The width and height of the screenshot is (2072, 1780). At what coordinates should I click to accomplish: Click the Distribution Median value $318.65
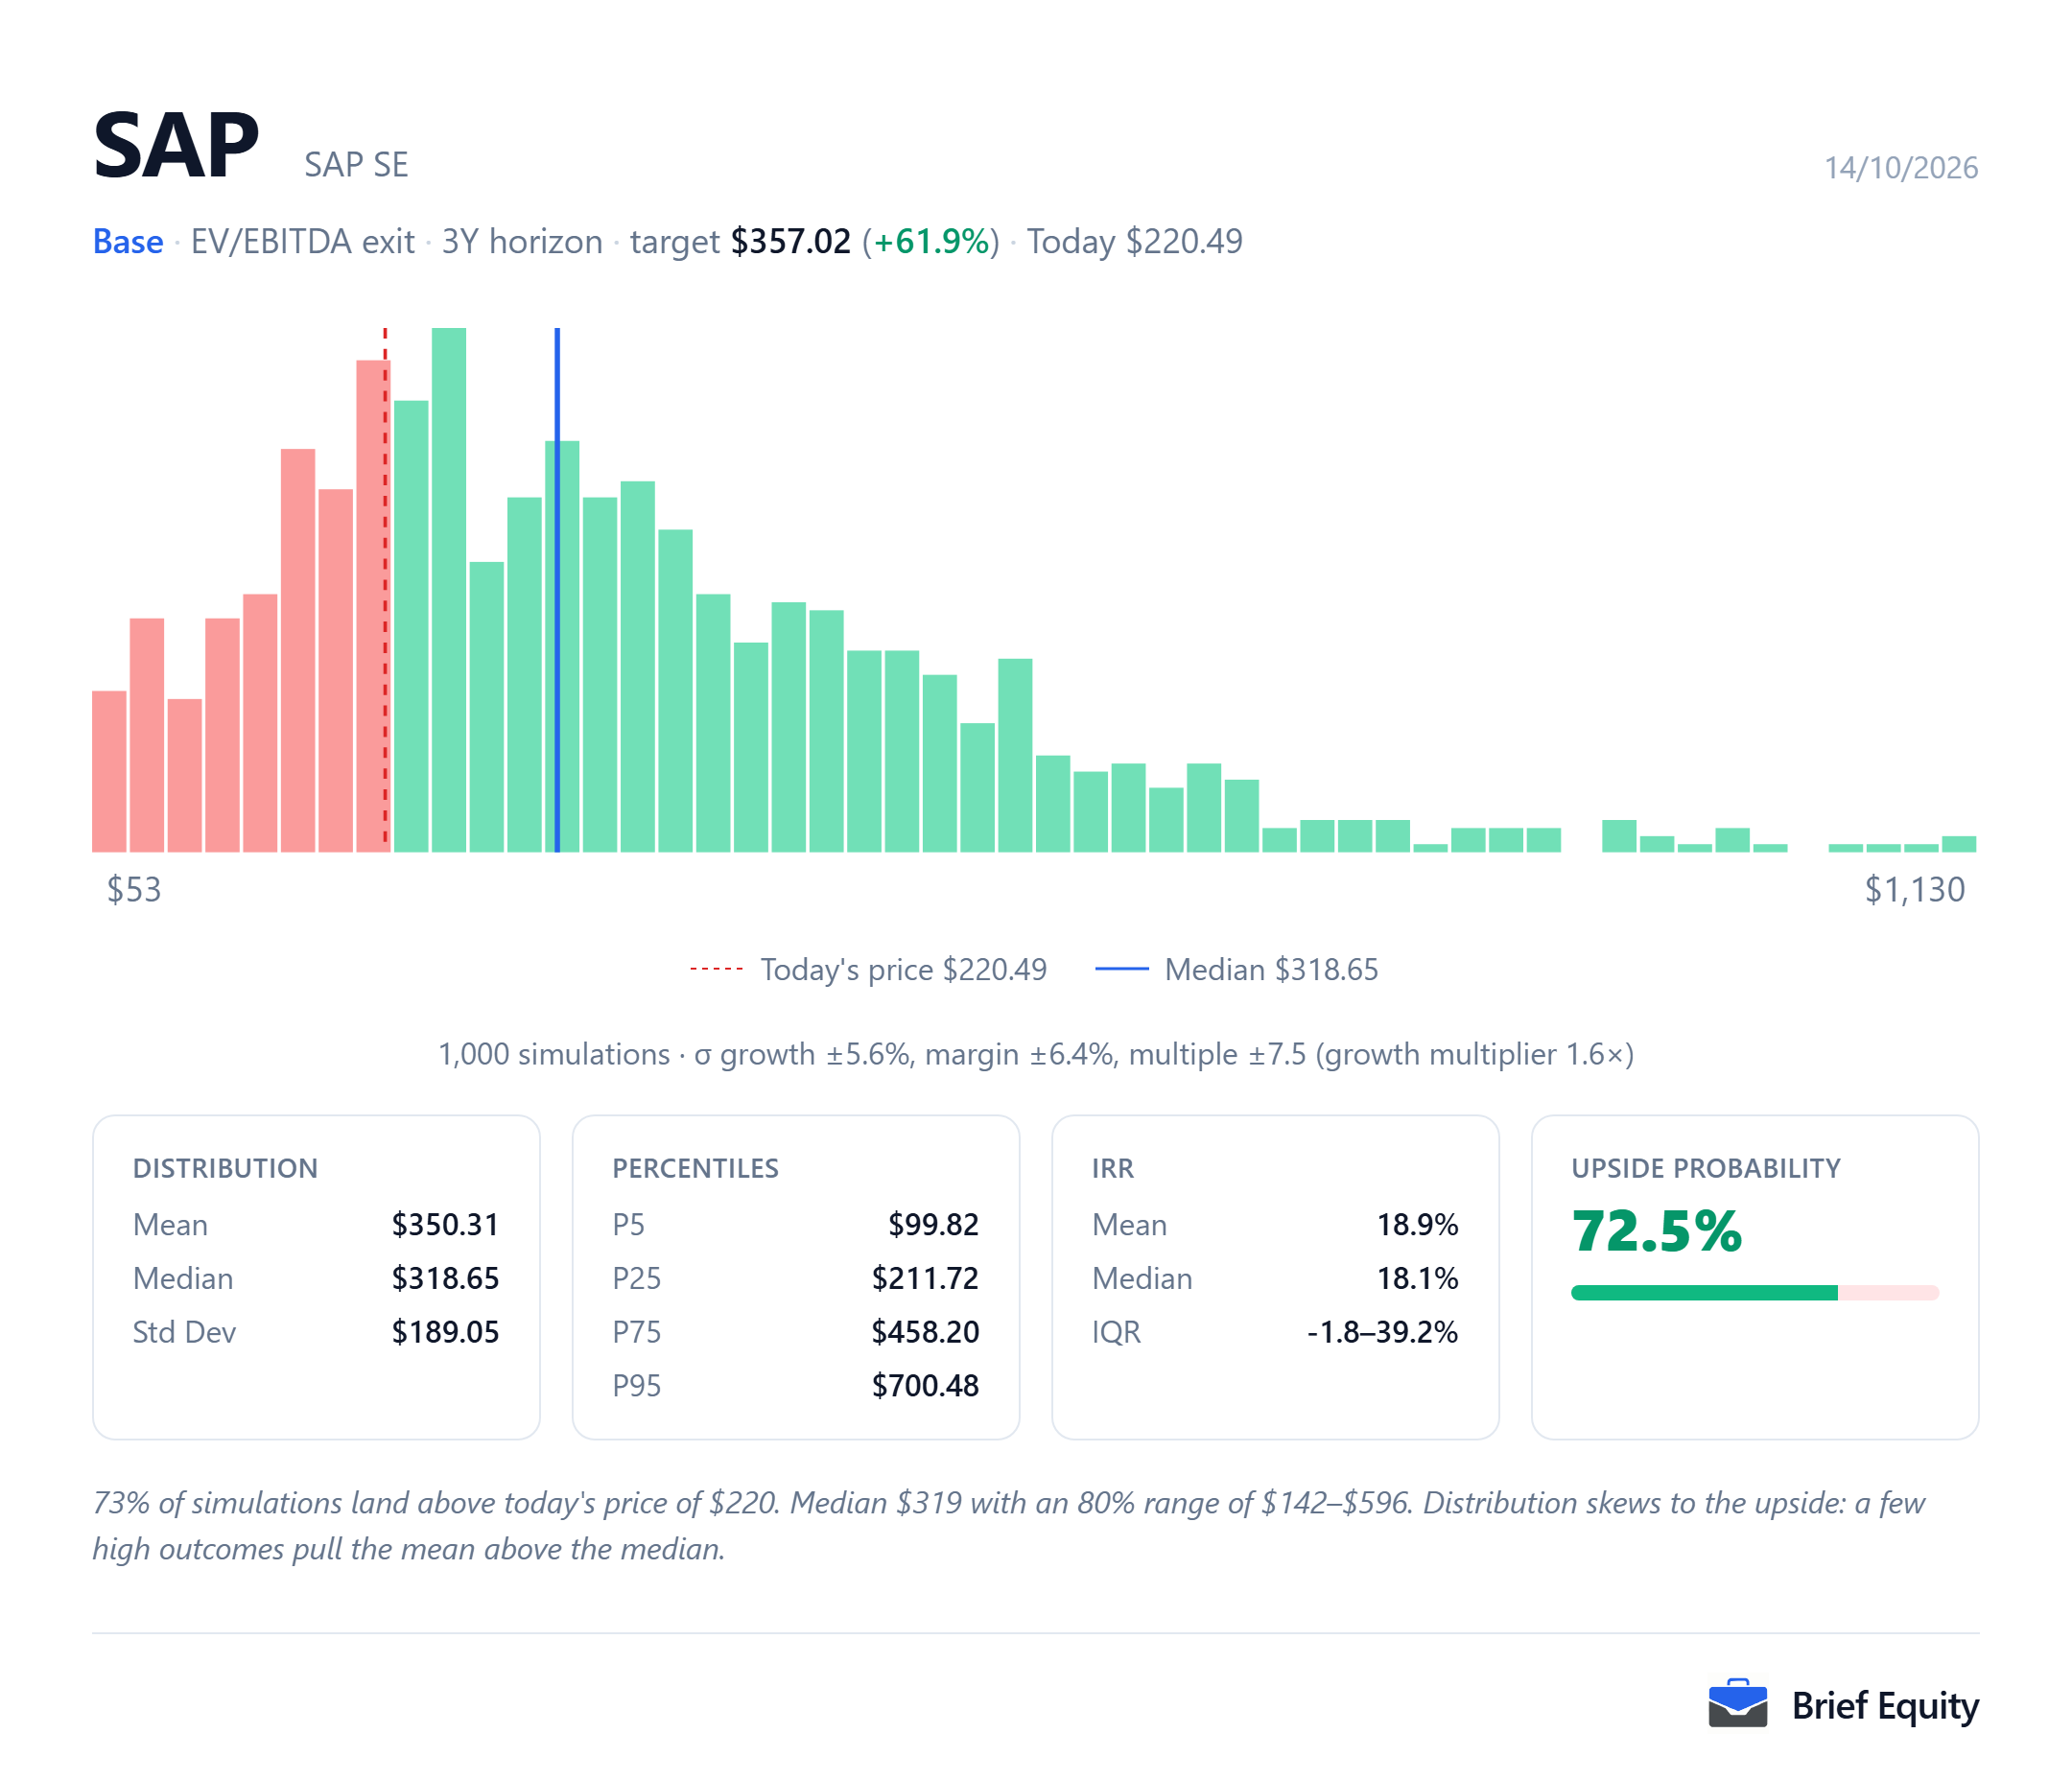click(x=445, y=1278)
